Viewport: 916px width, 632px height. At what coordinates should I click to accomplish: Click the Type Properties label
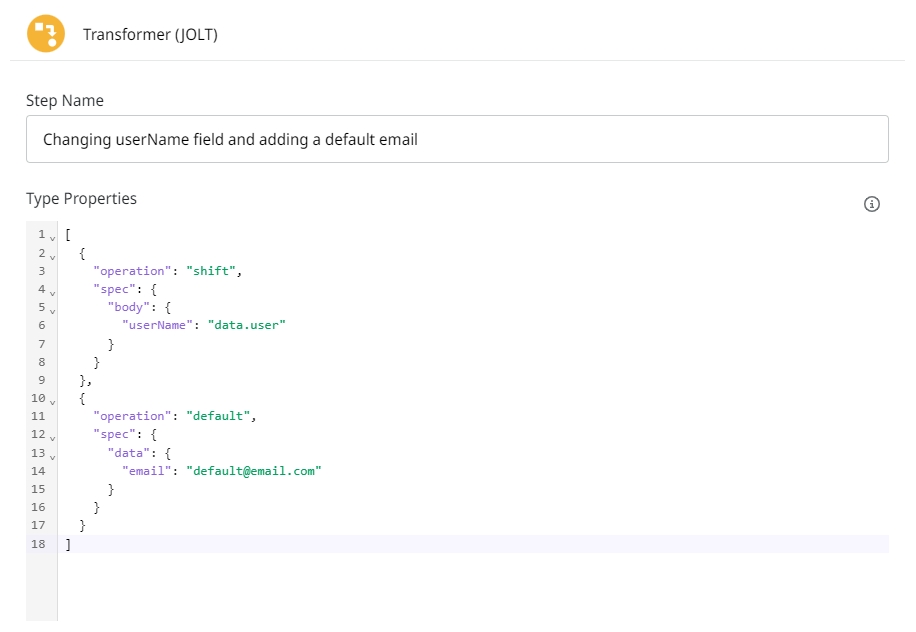click(x=81, y=198)
